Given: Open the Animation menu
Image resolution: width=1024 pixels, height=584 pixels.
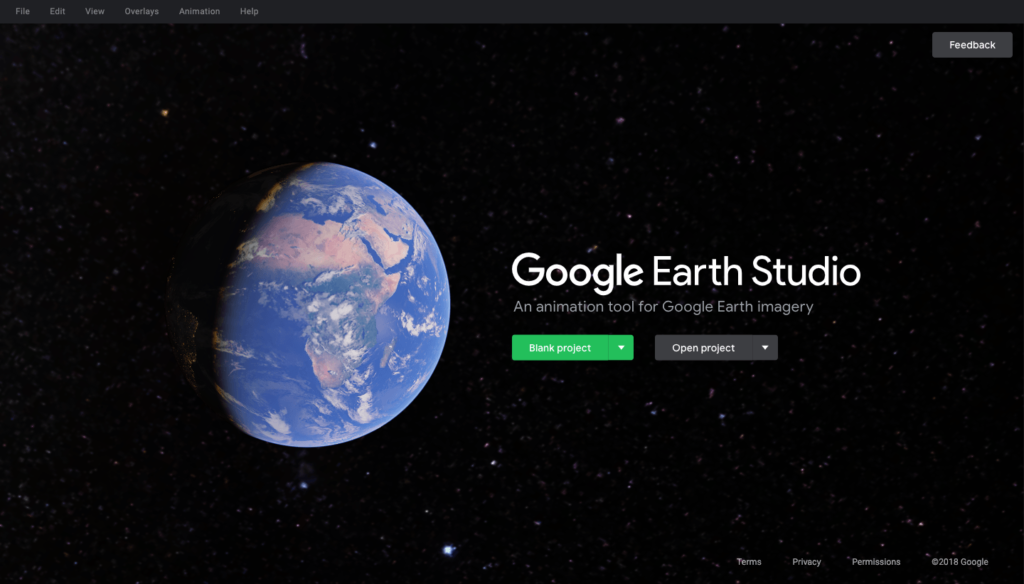Looking at the screenshot, I should [199, 11].
